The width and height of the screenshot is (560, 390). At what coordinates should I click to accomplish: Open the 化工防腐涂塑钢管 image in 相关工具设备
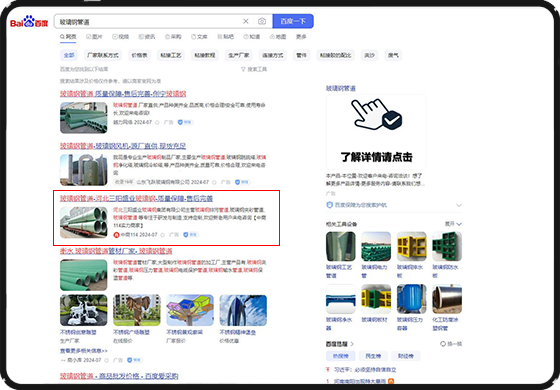pos(447,299)
